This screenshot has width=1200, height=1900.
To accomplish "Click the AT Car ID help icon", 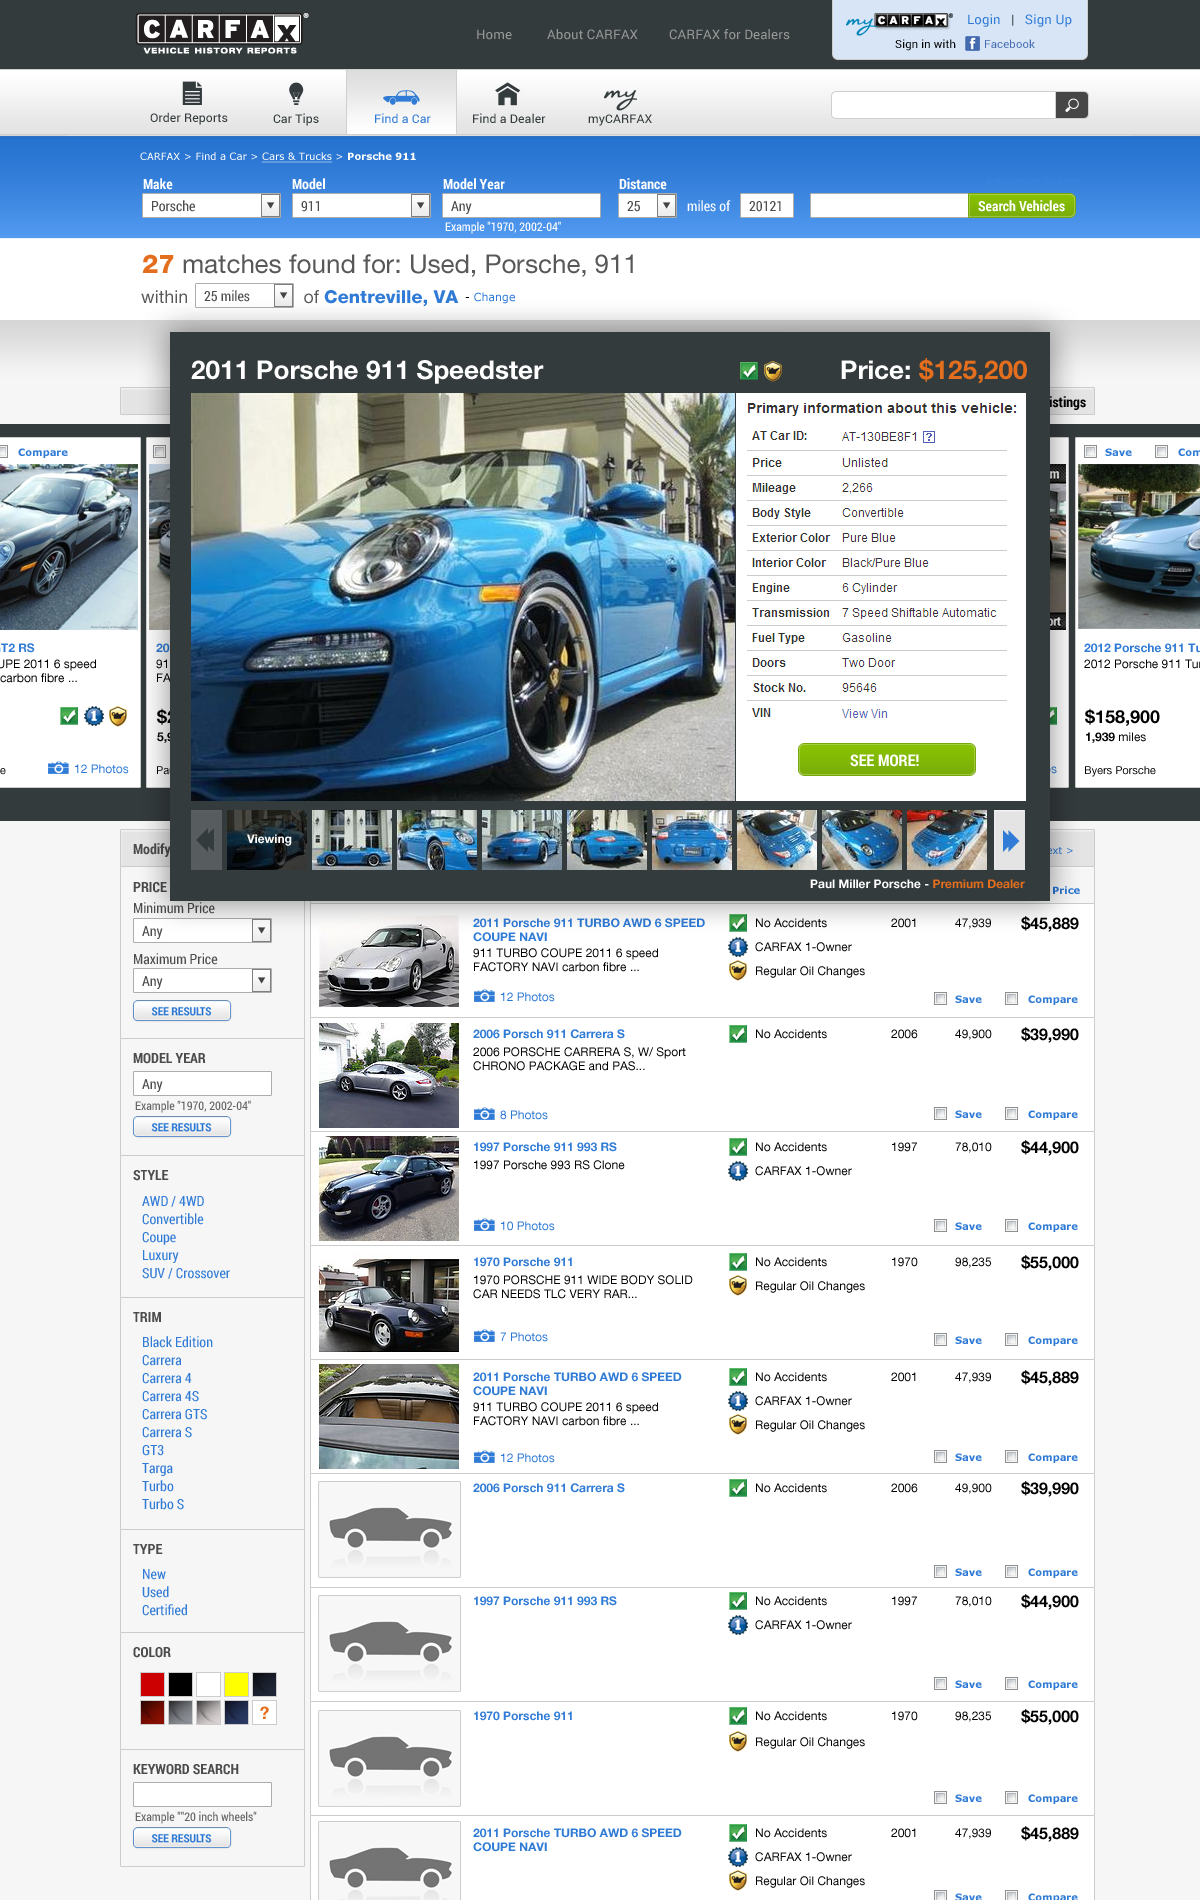I will pos(929,437).
